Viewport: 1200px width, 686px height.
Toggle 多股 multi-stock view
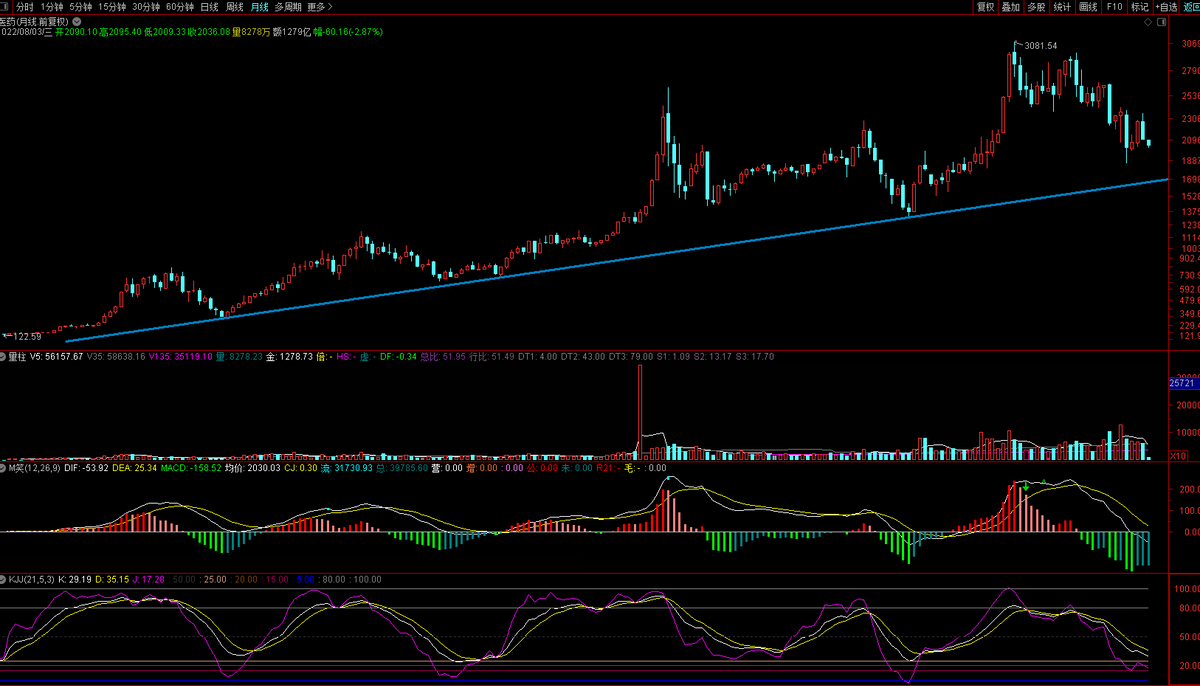pyautogui.click(x=1036, y=7)
